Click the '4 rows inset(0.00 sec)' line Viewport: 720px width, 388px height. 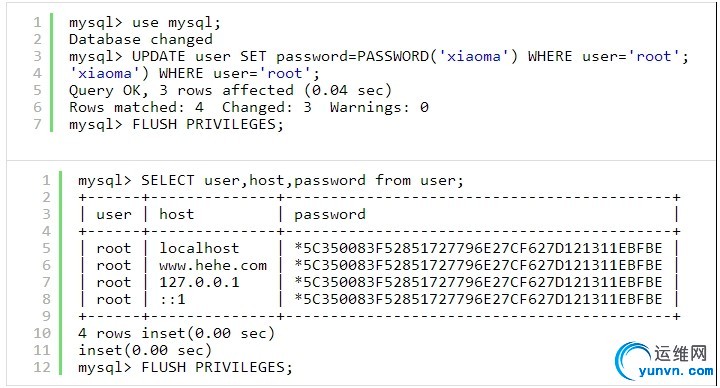click(x=176, y=333)
